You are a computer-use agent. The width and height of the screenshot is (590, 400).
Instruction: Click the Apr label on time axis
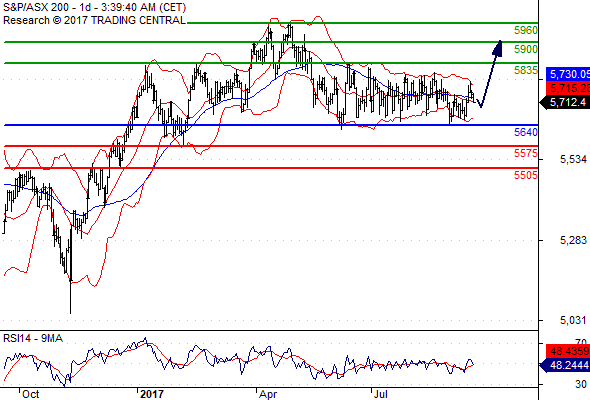point(268,394)
